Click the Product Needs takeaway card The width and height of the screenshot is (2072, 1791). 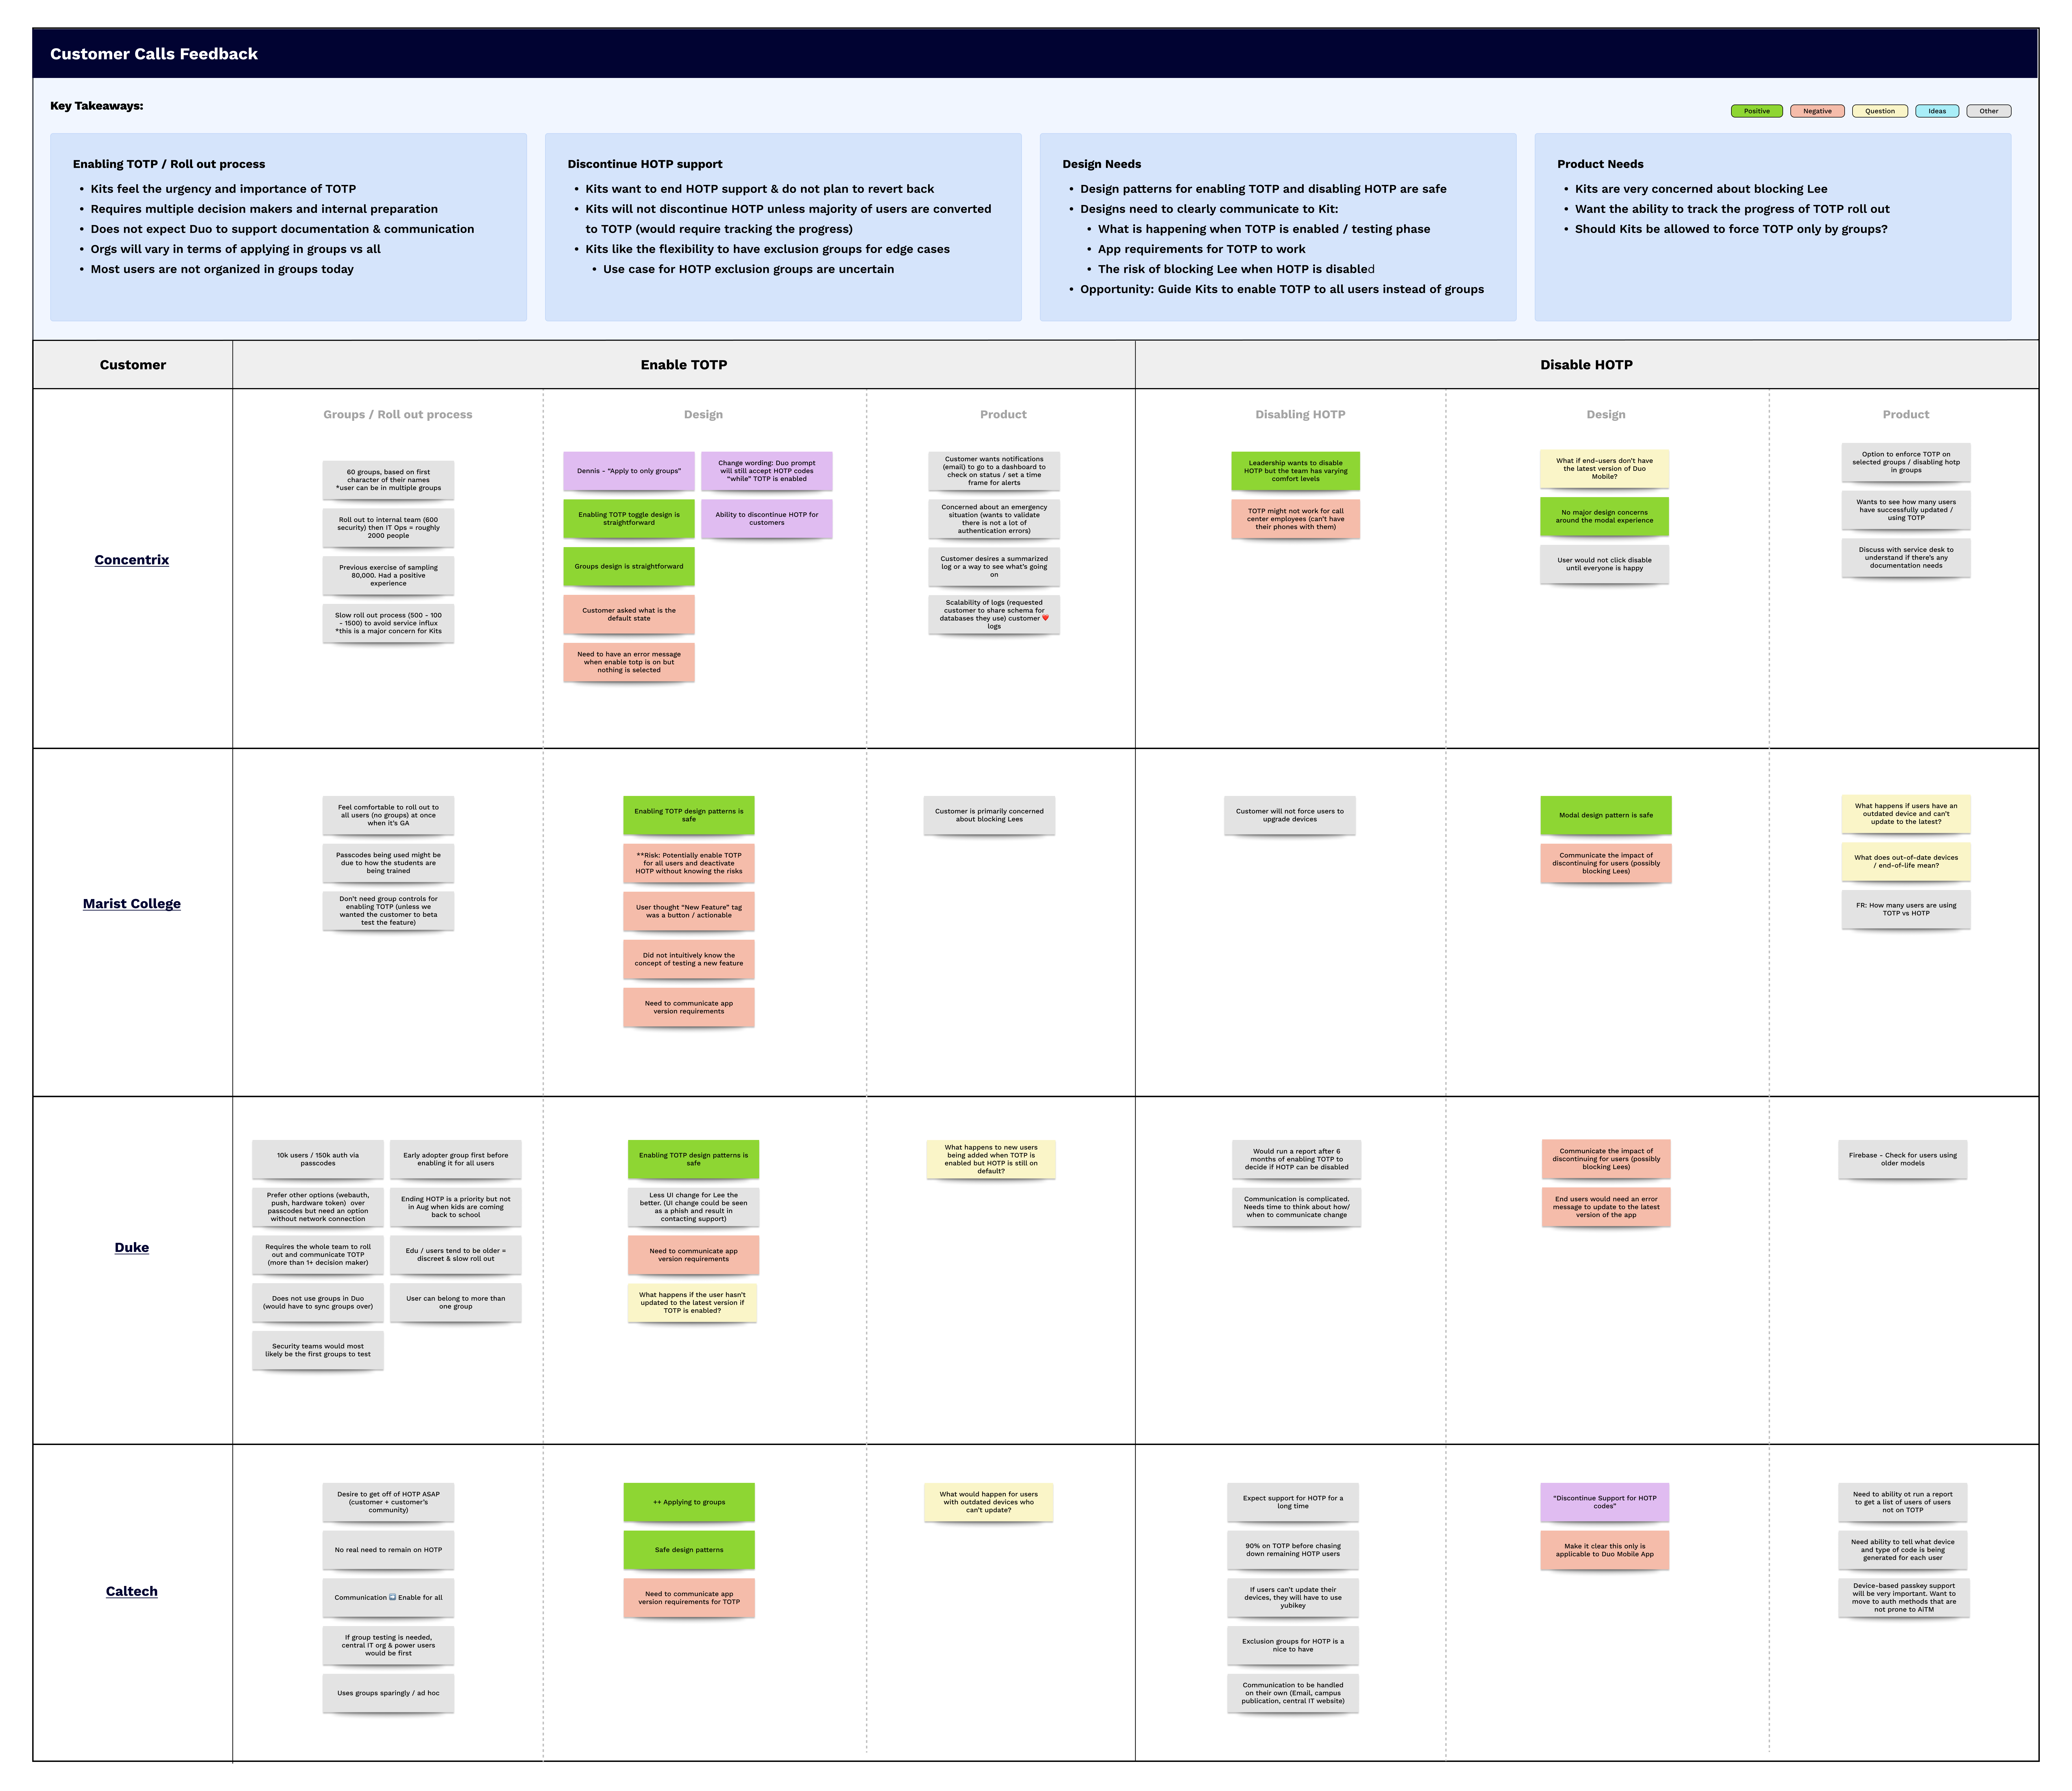coord(1772,227)
